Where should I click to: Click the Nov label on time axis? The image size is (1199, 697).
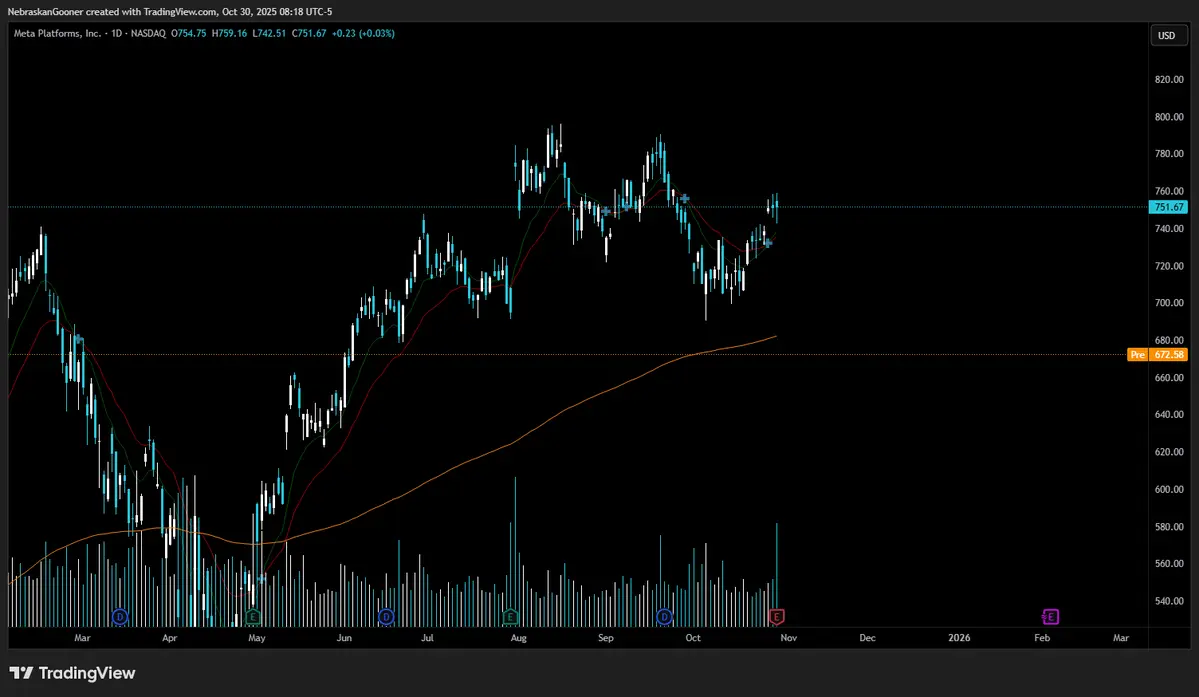[x=788, y=637]
